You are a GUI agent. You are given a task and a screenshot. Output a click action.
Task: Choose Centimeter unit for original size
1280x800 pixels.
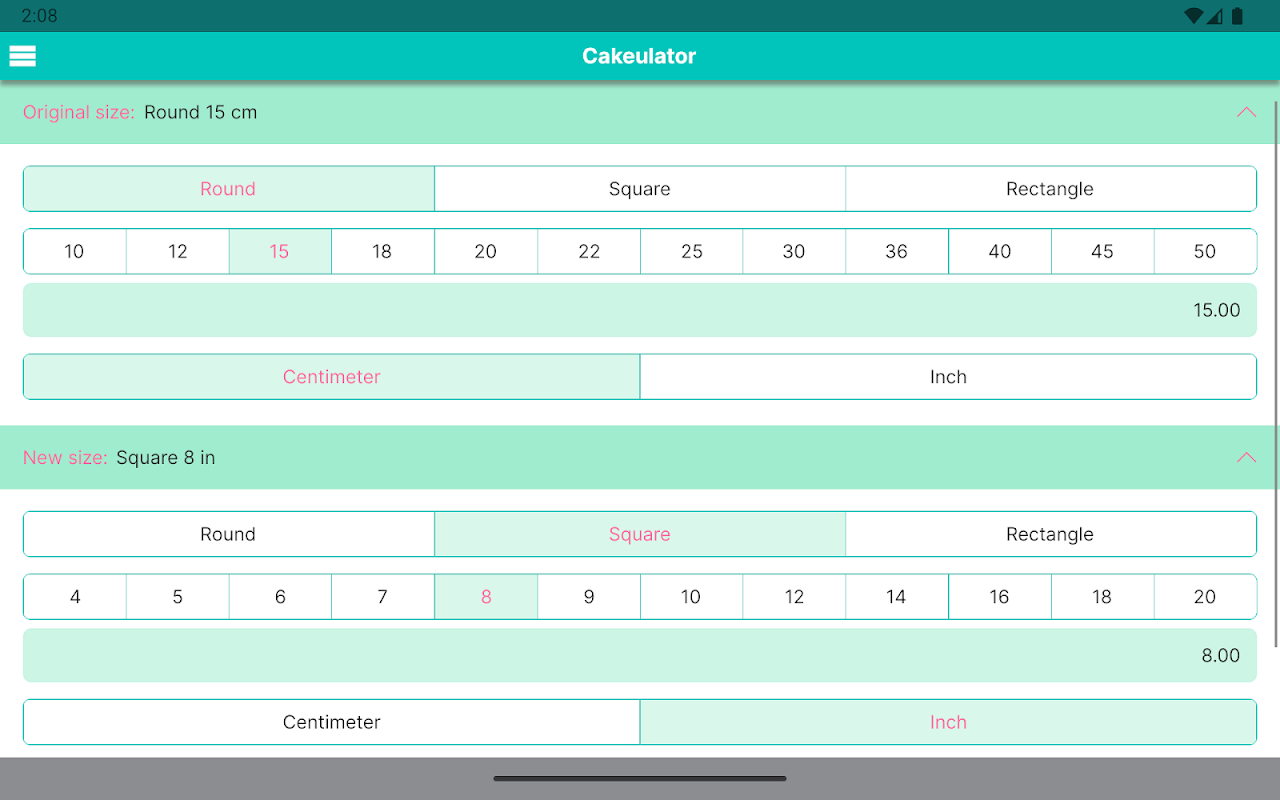[332, 377]
